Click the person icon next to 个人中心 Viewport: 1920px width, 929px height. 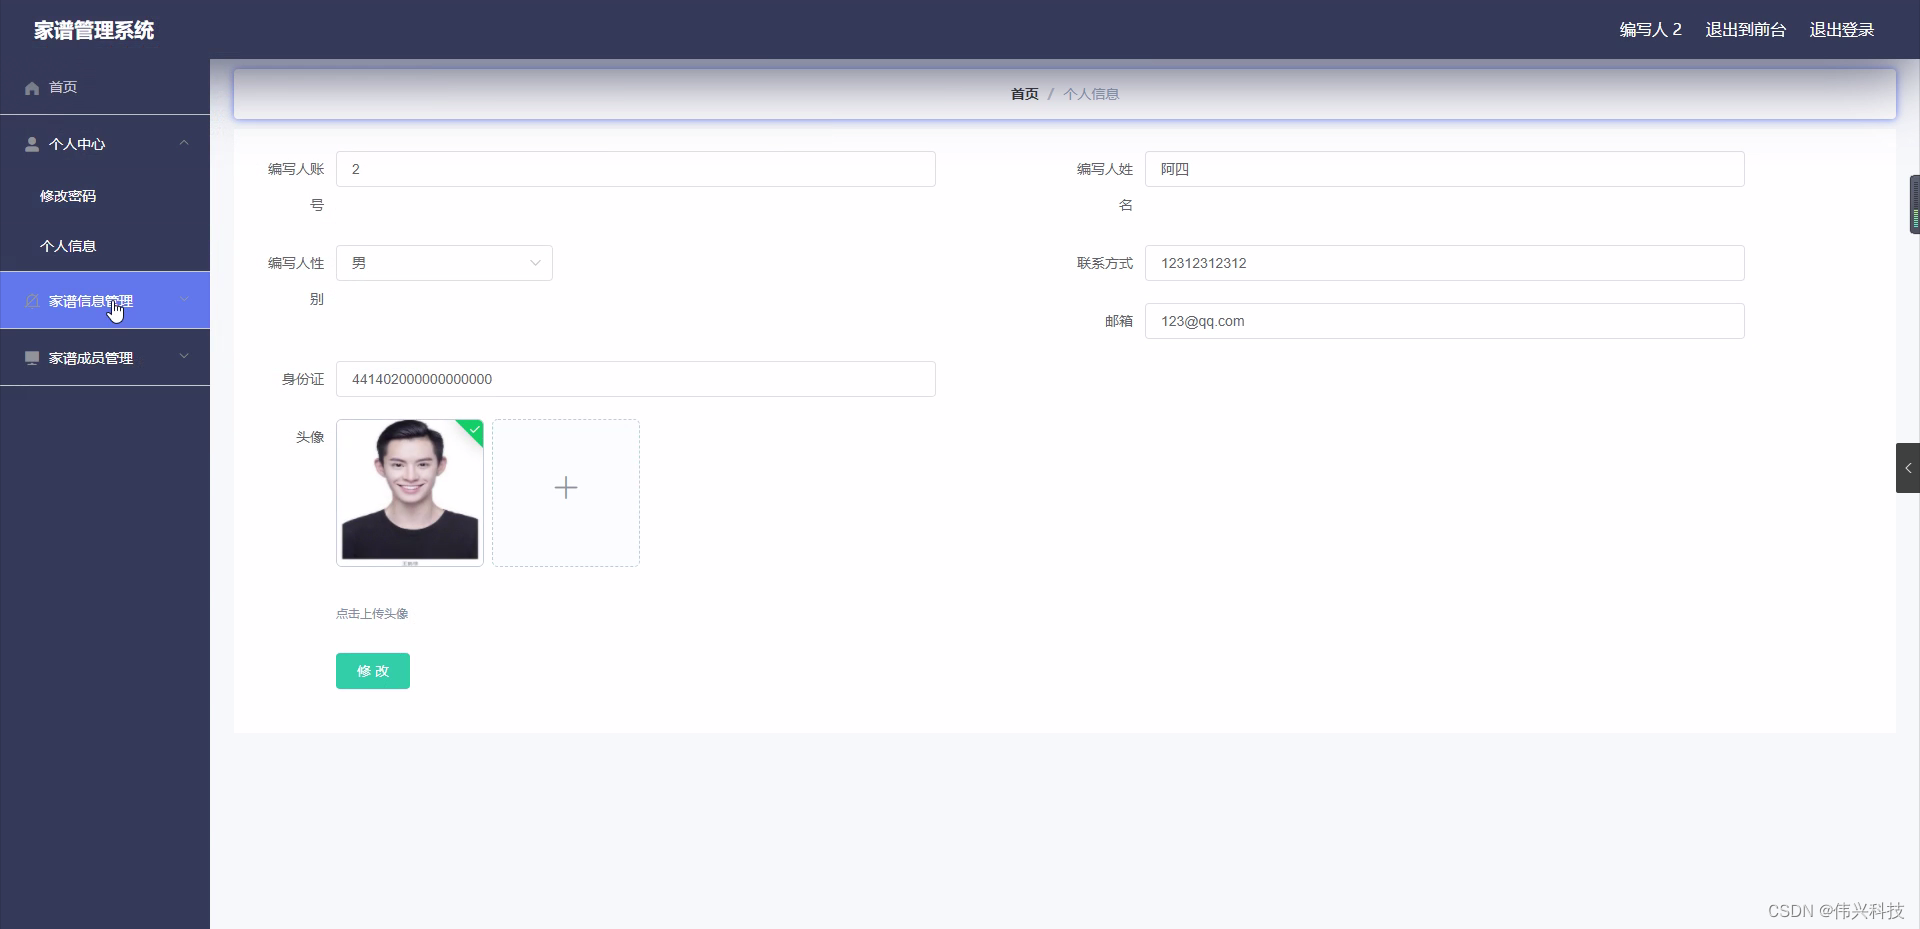(x=31, y=143)
